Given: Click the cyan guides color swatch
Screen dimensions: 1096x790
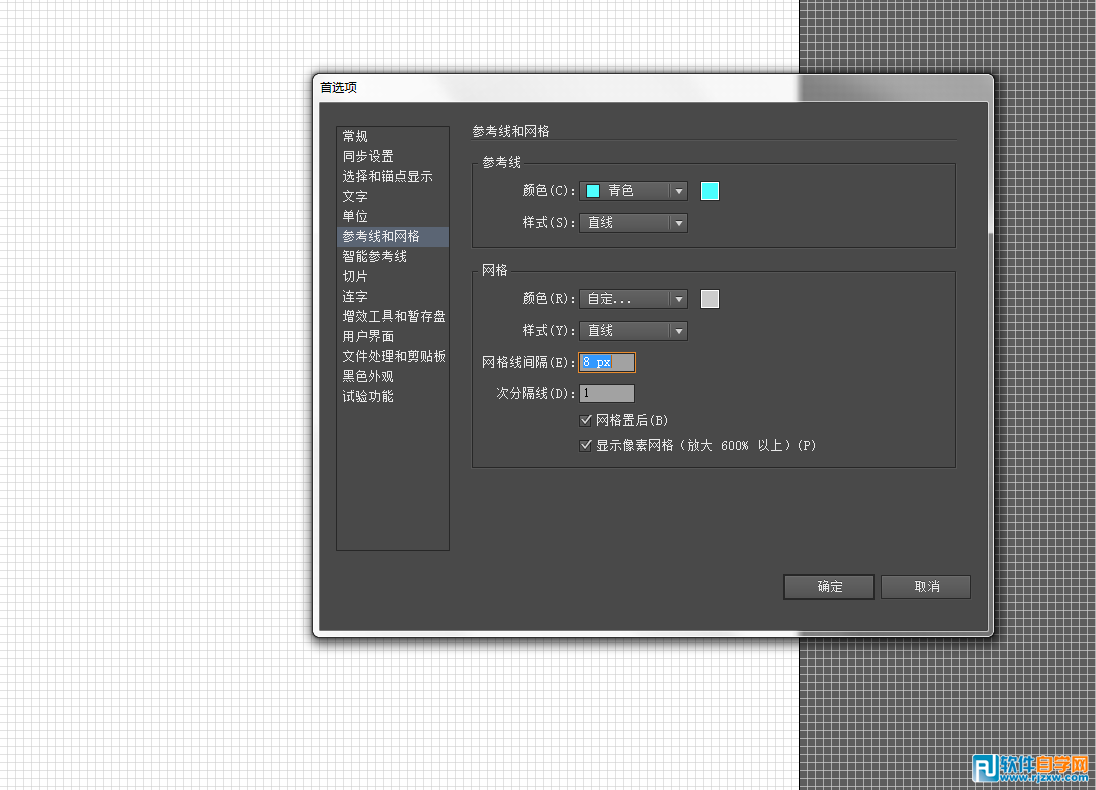Looking at the screenshot, I should (710, 191).
